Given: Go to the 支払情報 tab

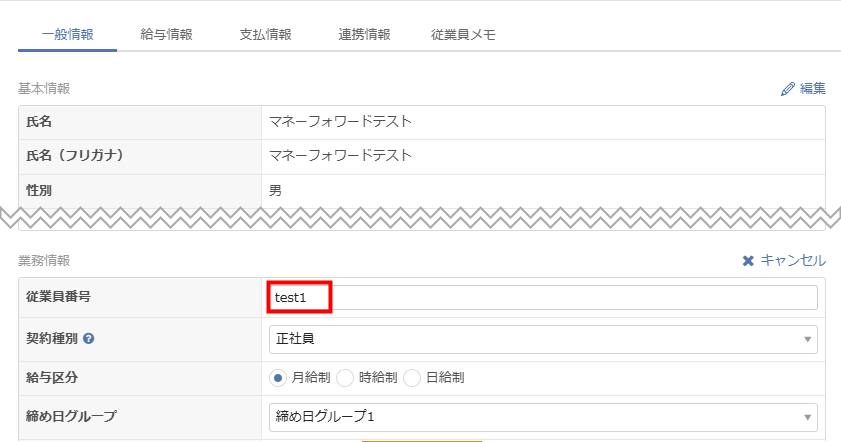Looking at the screenshot, I should click(x=265, y=35).
